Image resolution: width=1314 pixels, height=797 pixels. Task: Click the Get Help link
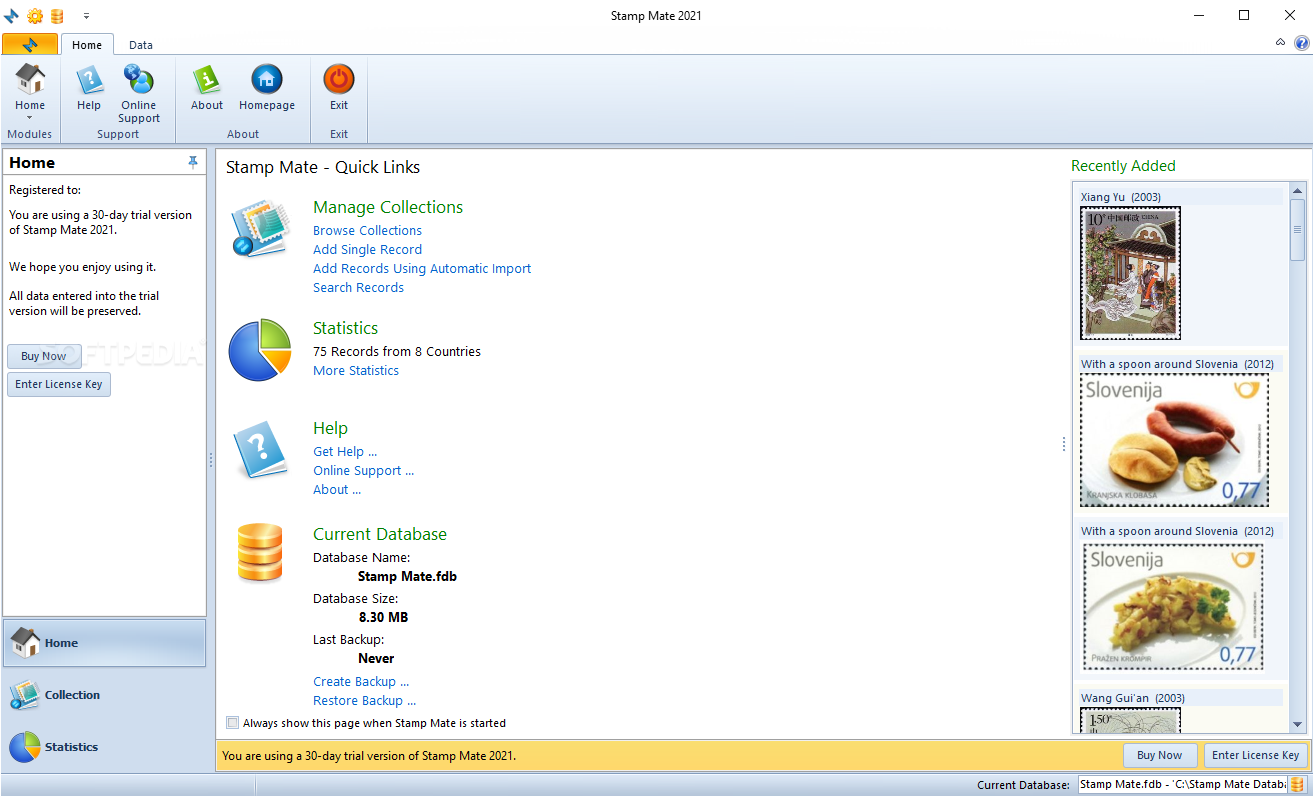pos(345,451)
